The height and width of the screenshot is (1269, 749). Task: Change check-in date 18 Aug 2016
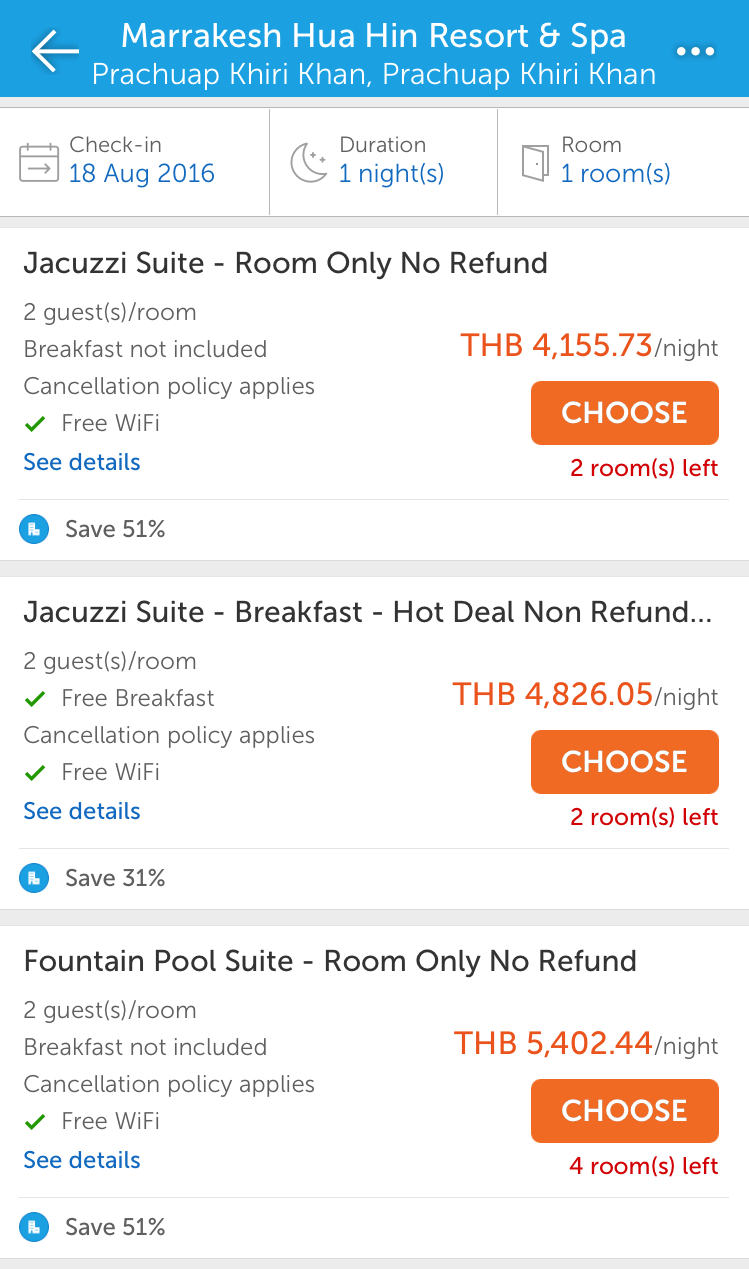[x=142, y=174]
